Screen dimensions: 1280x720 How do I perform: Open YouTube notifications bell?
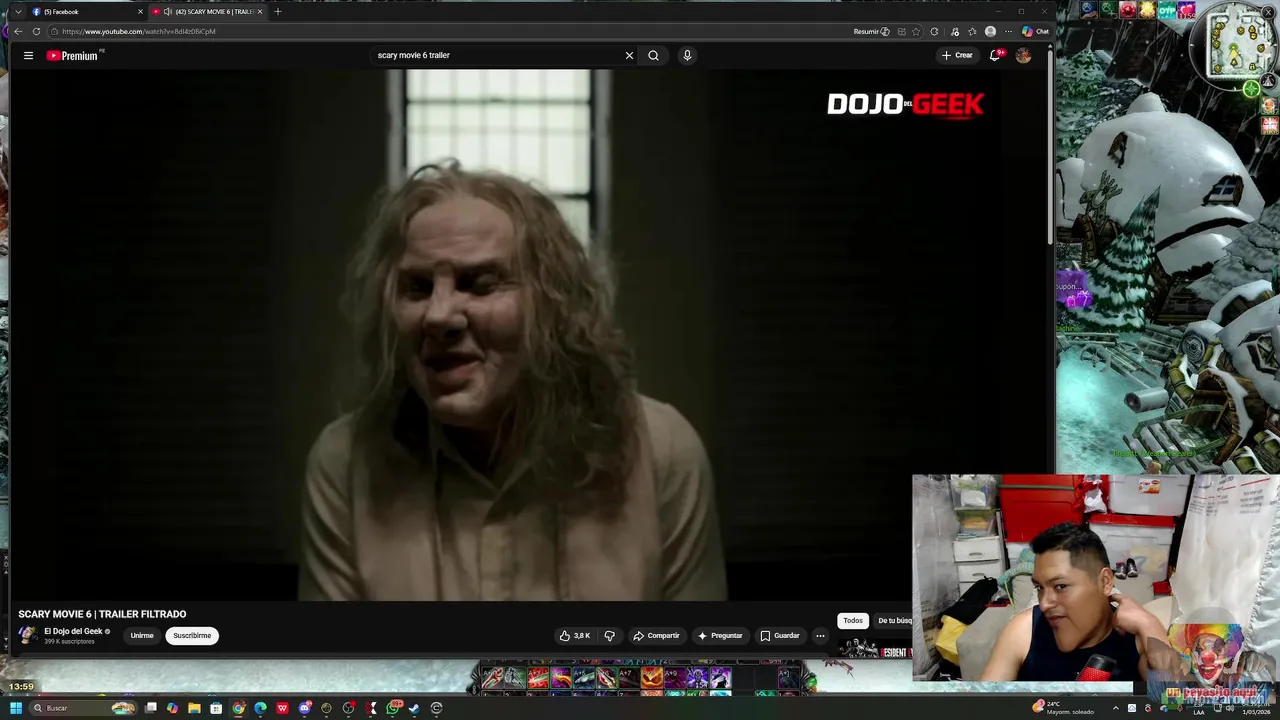(x=995, y=56)
